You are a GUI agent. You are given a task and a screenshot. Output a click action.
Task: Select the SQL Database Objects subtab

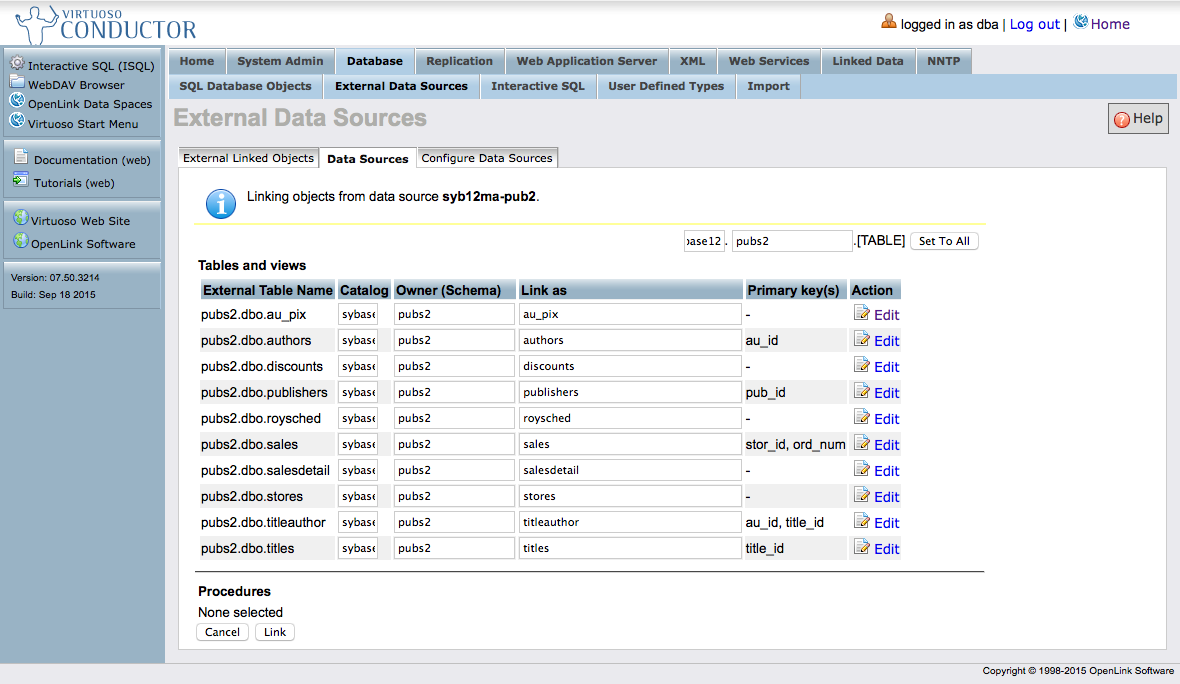click(x=245, y=87)
